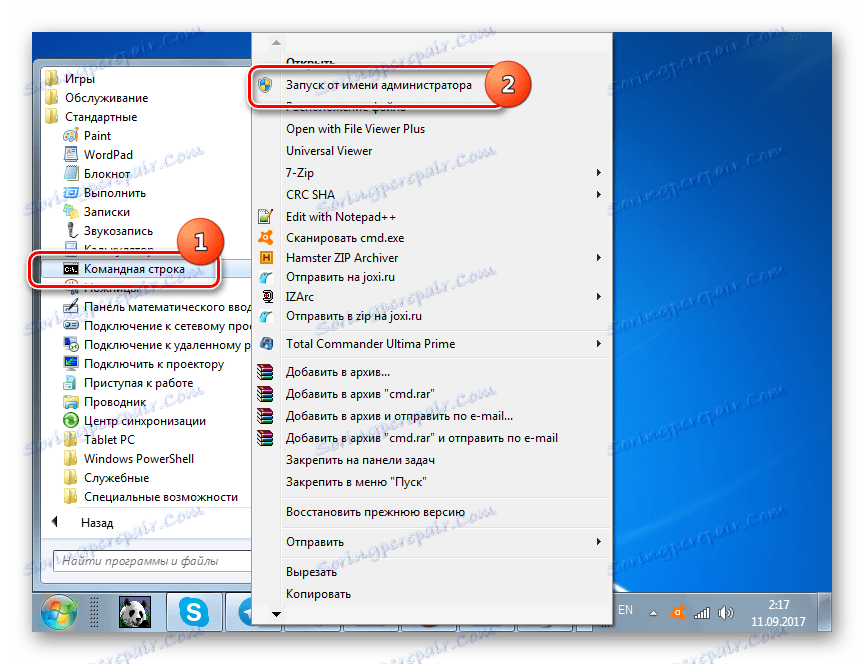Click the WordPad icon
Image resolution: width=864 pixels, height=664 pixels.
click(x=71, y=154)
